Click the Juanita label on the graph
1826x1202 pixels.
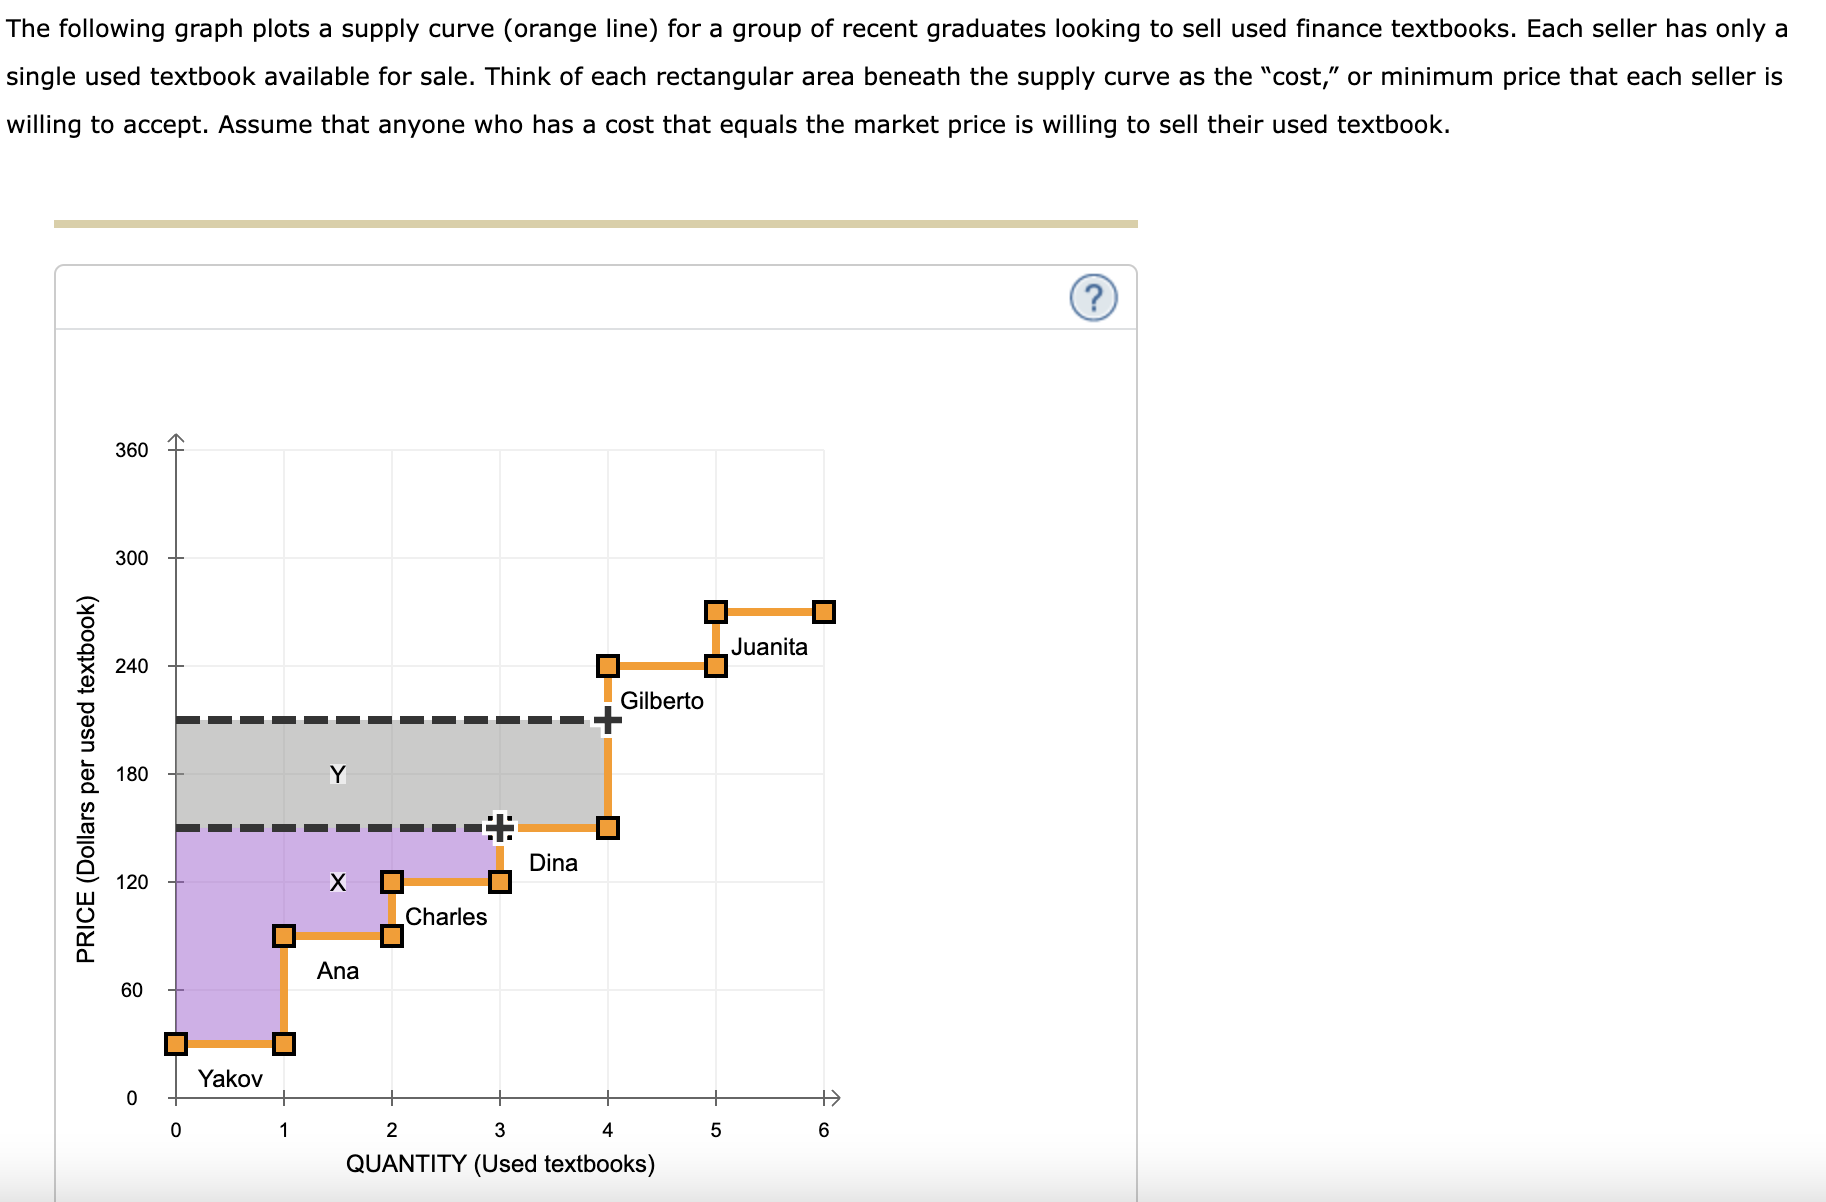click(770, 646)
